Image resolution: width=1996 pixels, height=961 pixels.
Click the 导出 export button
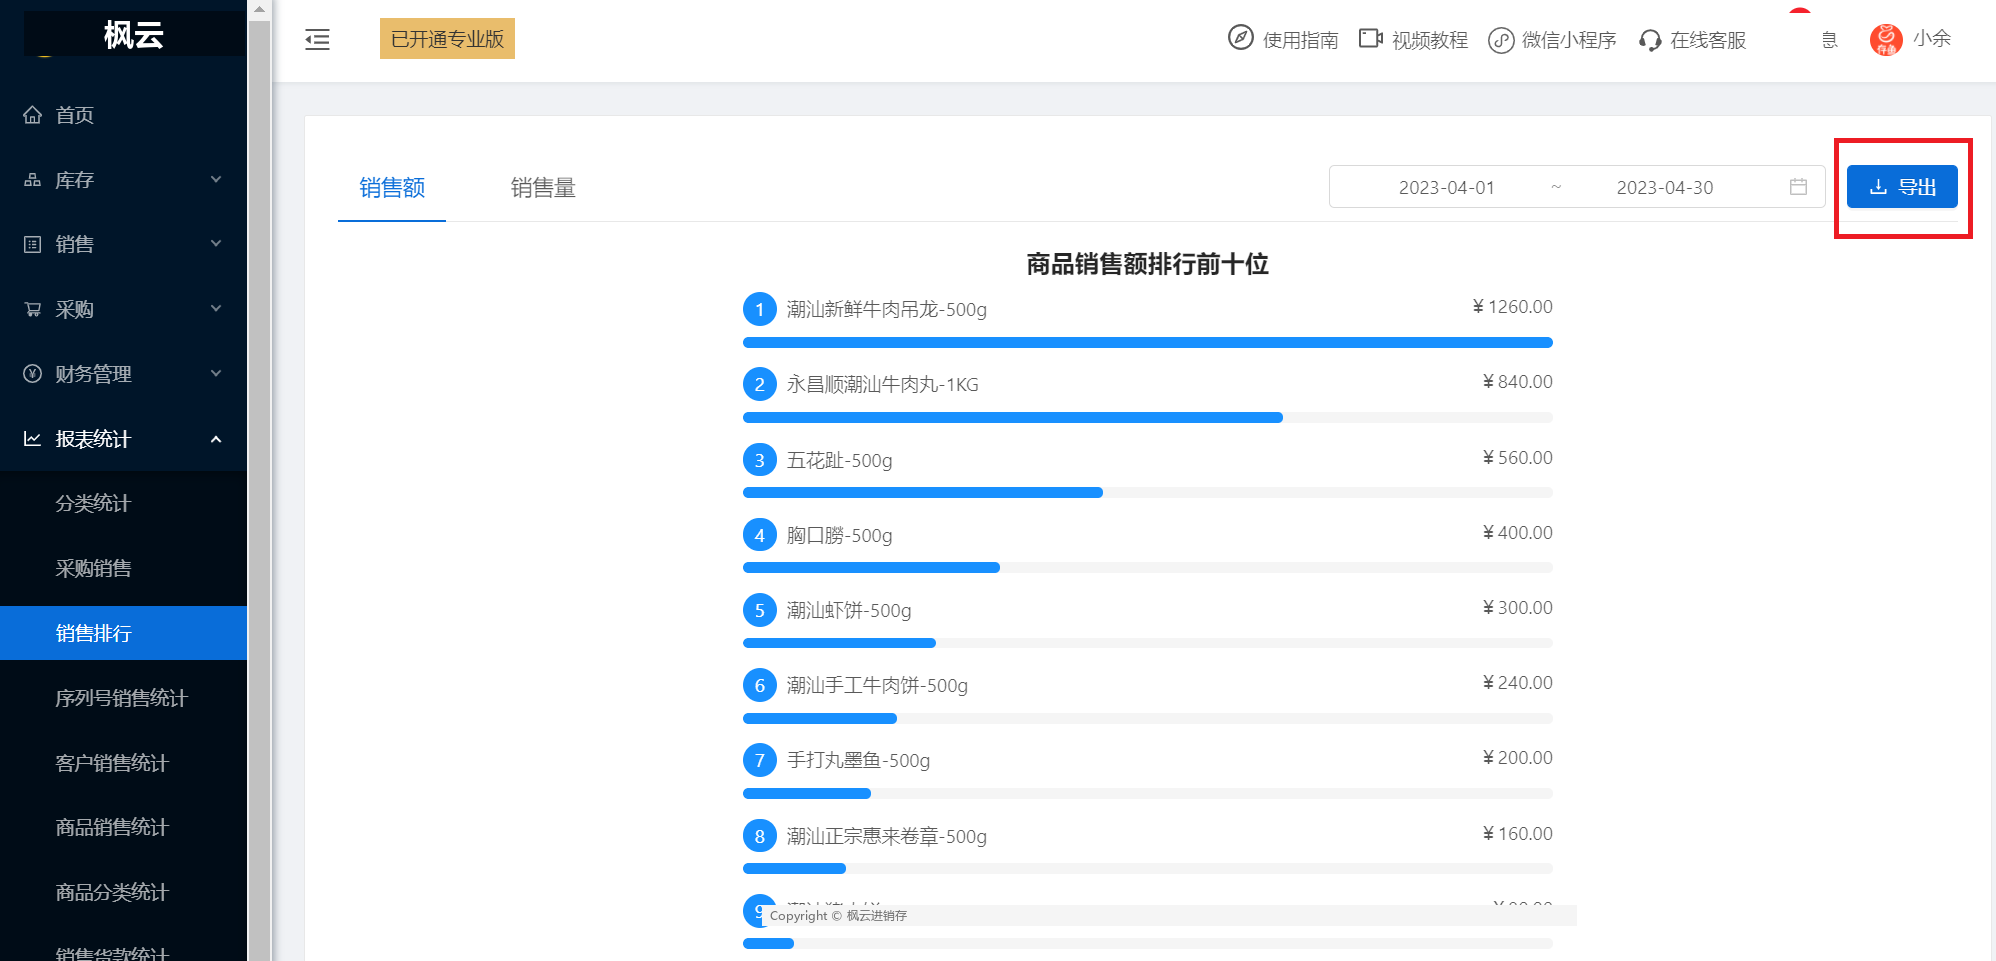(x=1902, y=187)
